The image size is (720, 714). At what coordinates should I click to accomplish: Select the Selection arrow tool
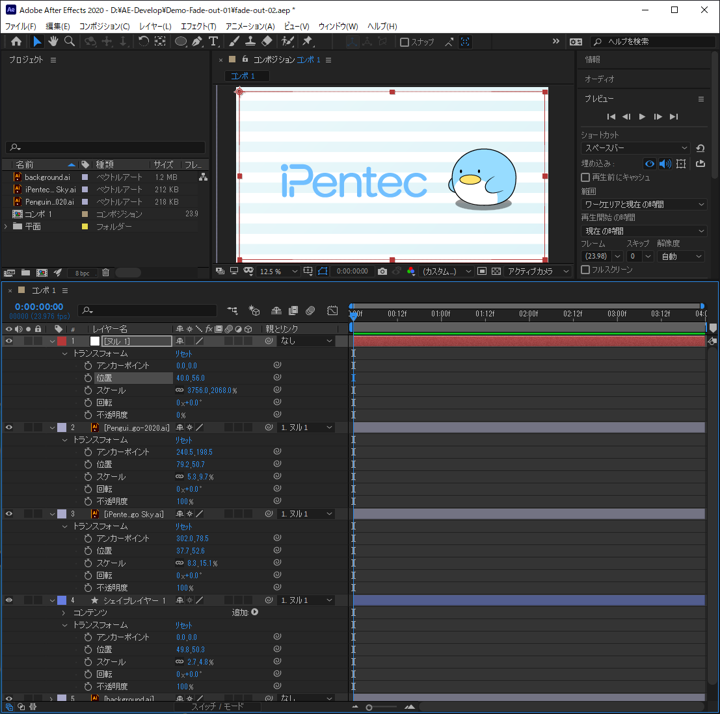coord(37,41)
